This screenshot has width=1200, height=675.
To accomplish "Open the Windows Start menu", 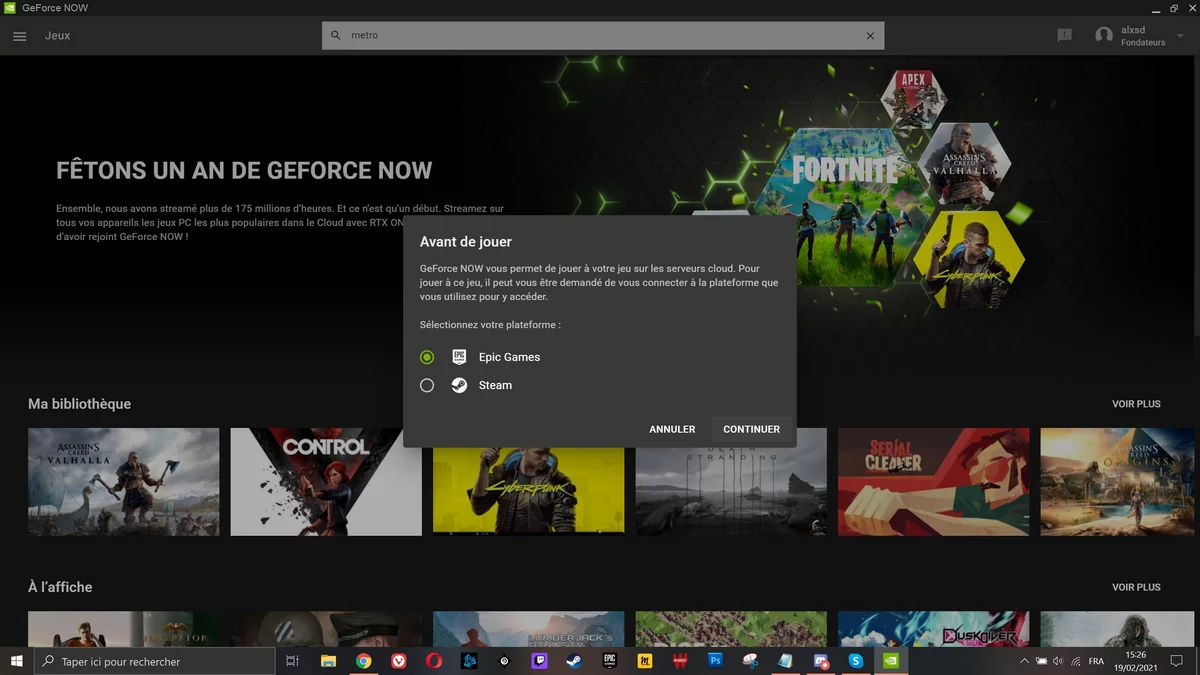I will point(17,661).
